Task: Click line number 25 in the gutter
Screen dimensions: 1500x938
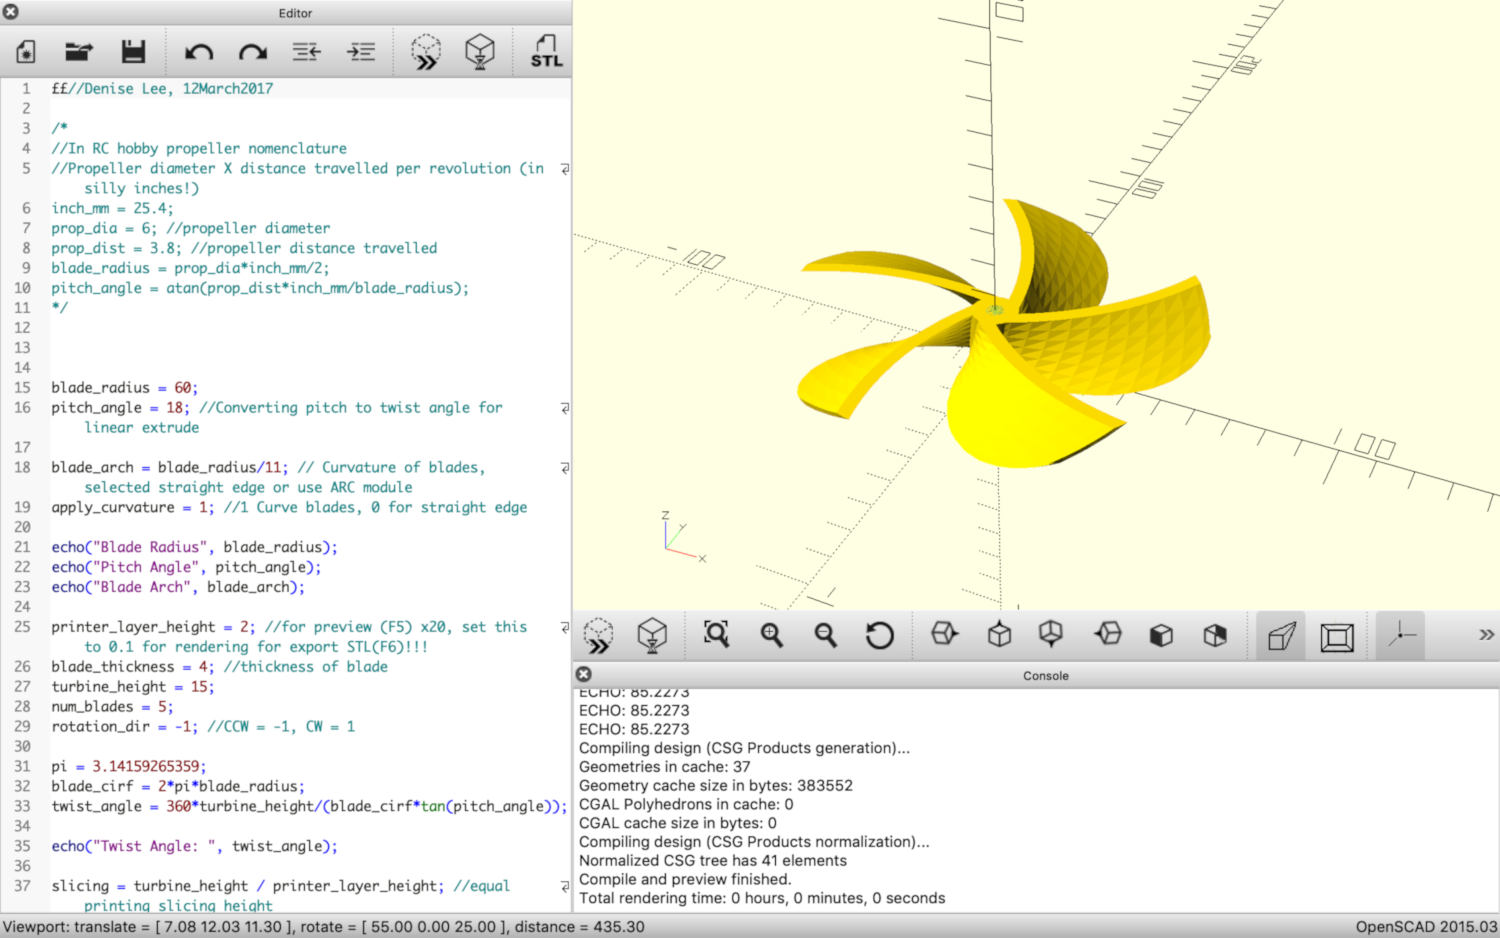Action: [x=22, y=627]
